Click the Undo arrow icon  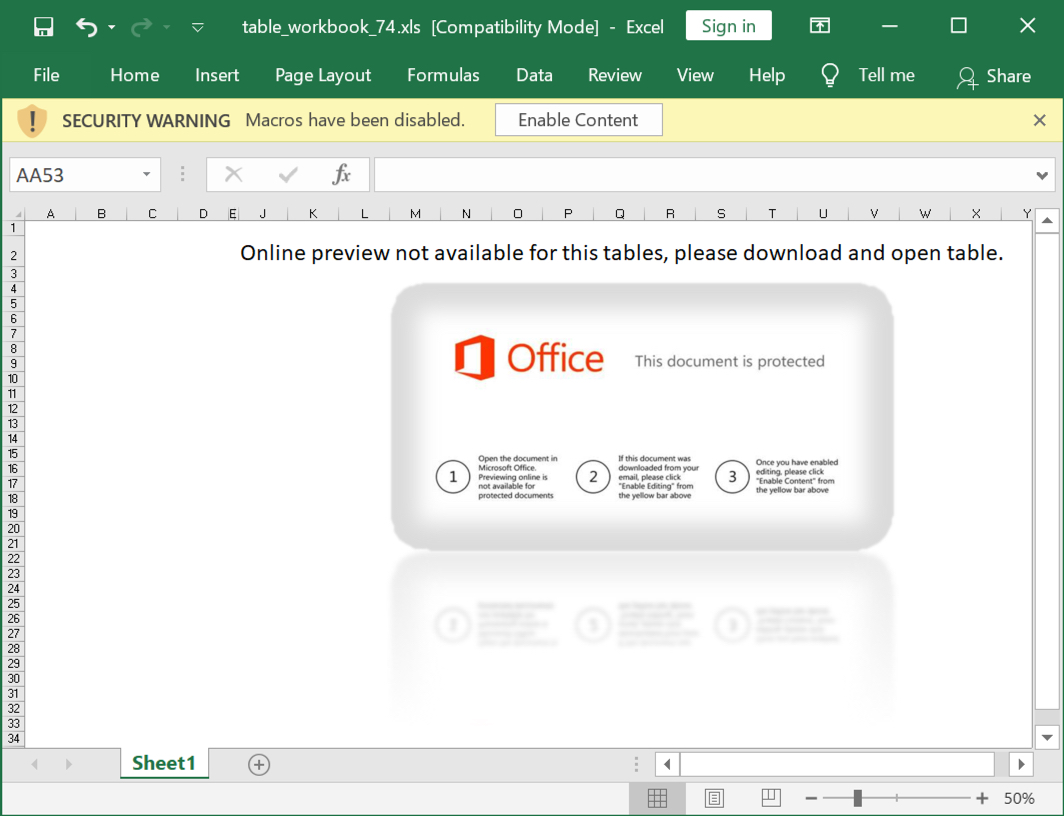[86, 27]
